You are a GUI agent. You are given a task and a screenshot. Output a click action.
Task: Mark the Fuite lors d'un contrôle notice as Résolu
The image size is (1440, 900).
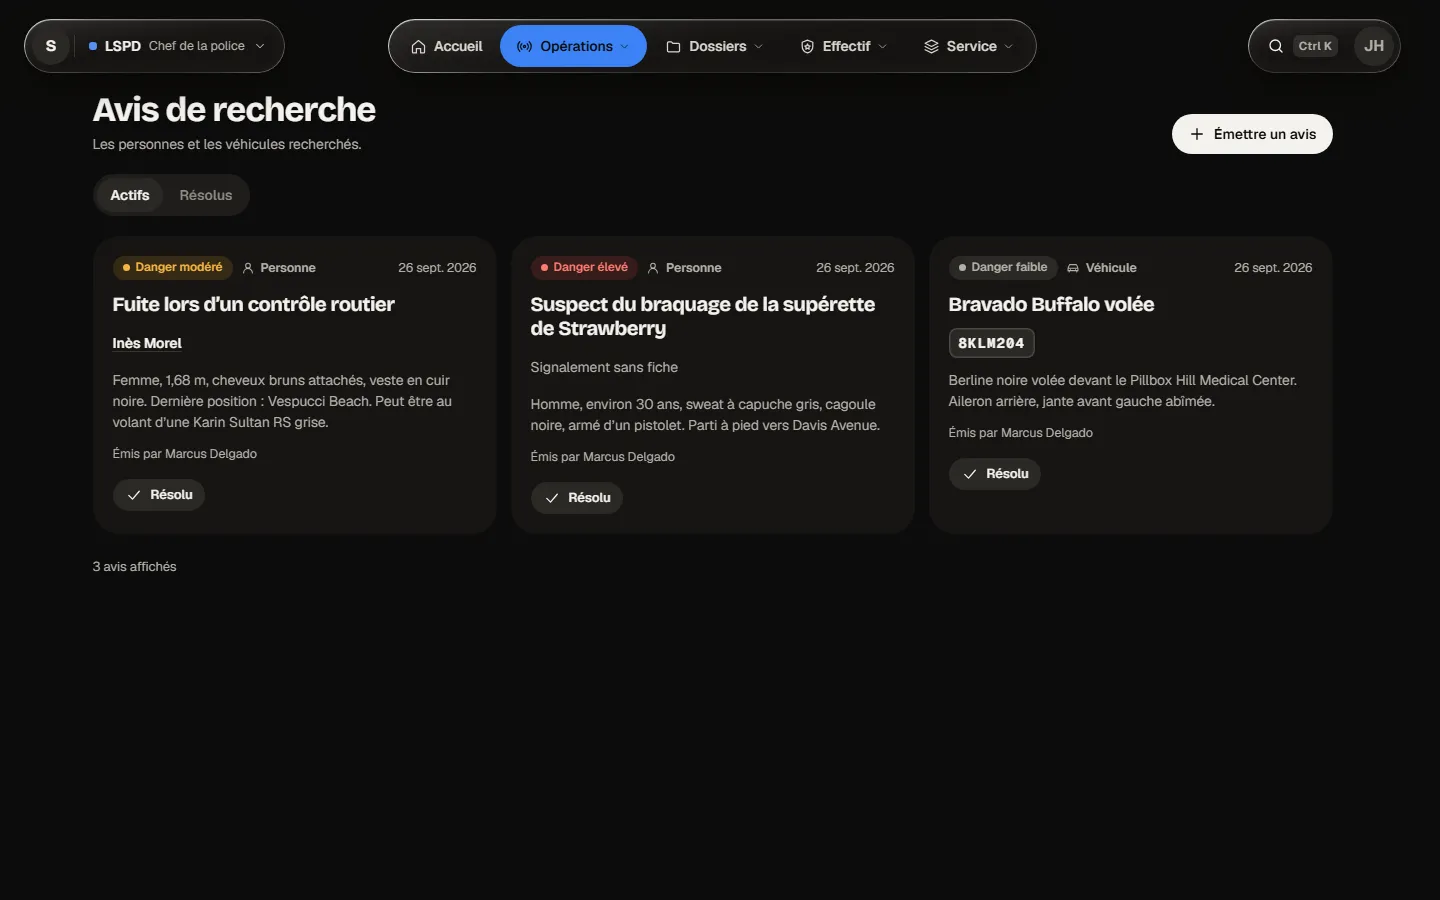tap(159, 495)
